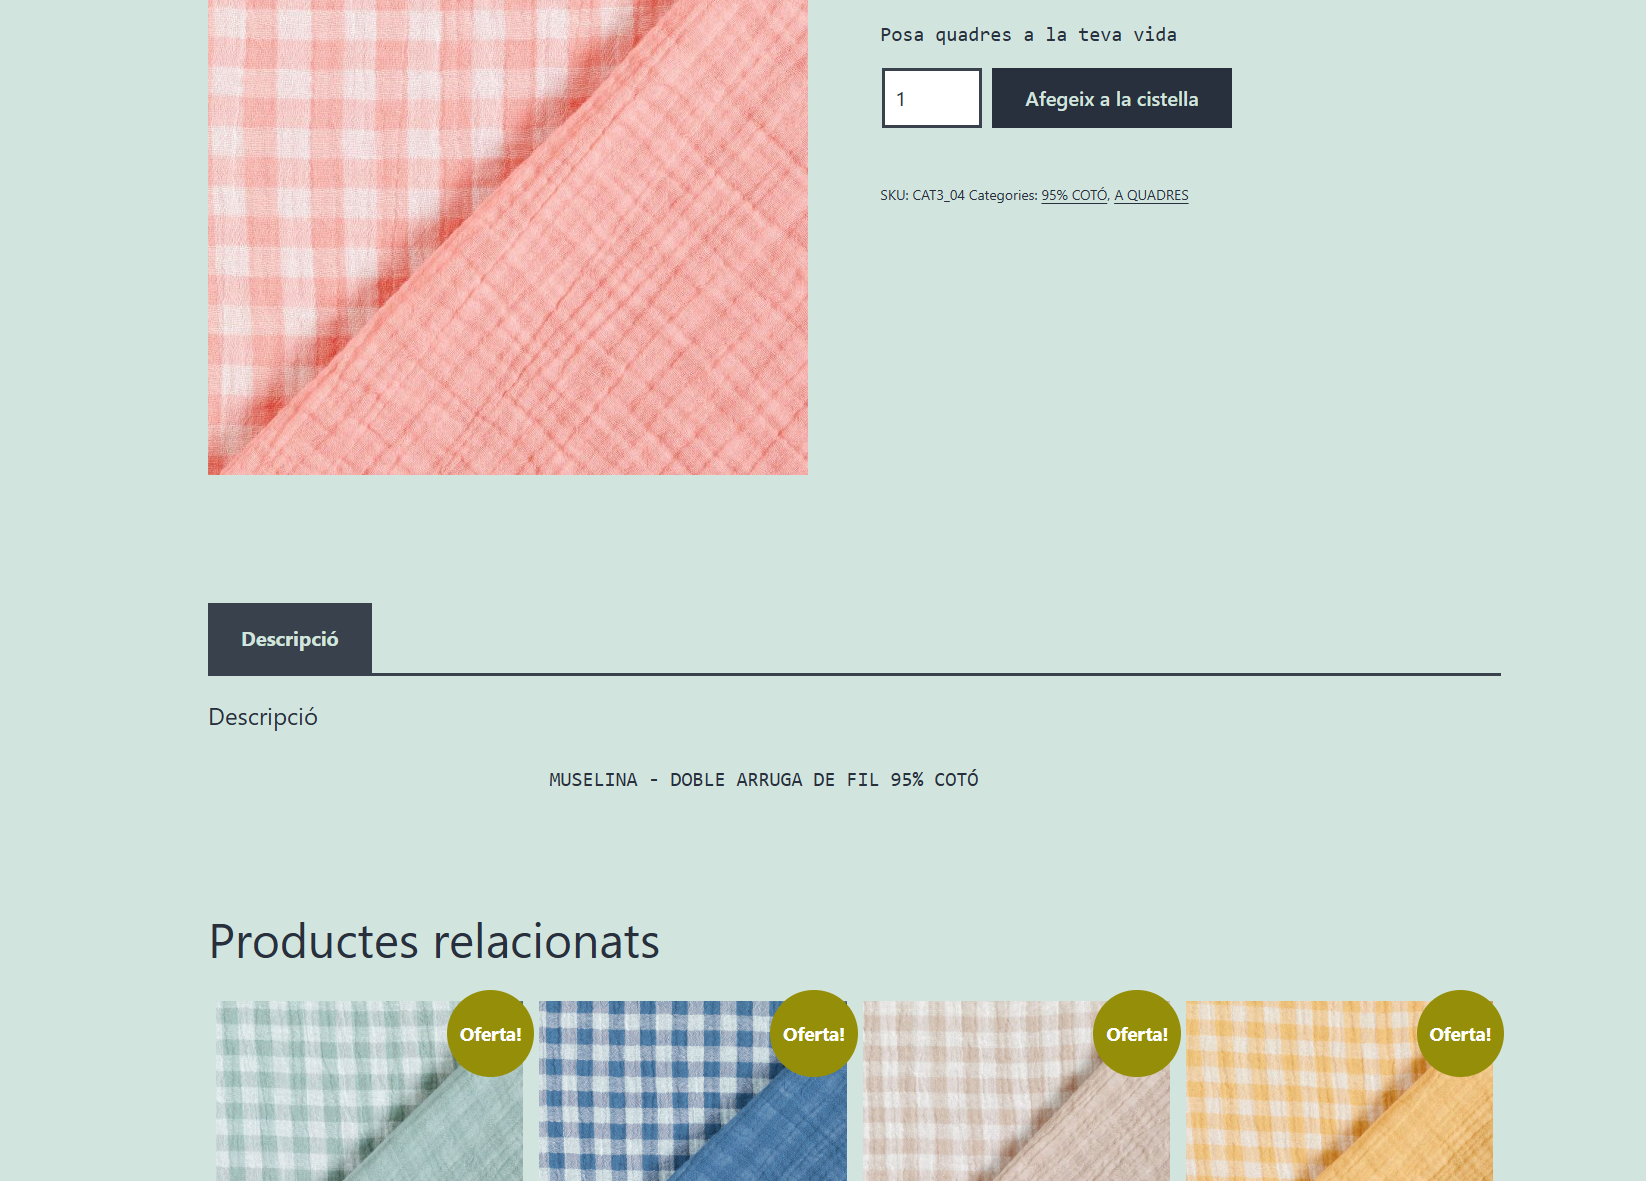Image resolution: width=1646 pixels, height=1181 pixels.
Task: Click the 'Posa quadres a la teva vida' text
Action: tap(1028, 35)
